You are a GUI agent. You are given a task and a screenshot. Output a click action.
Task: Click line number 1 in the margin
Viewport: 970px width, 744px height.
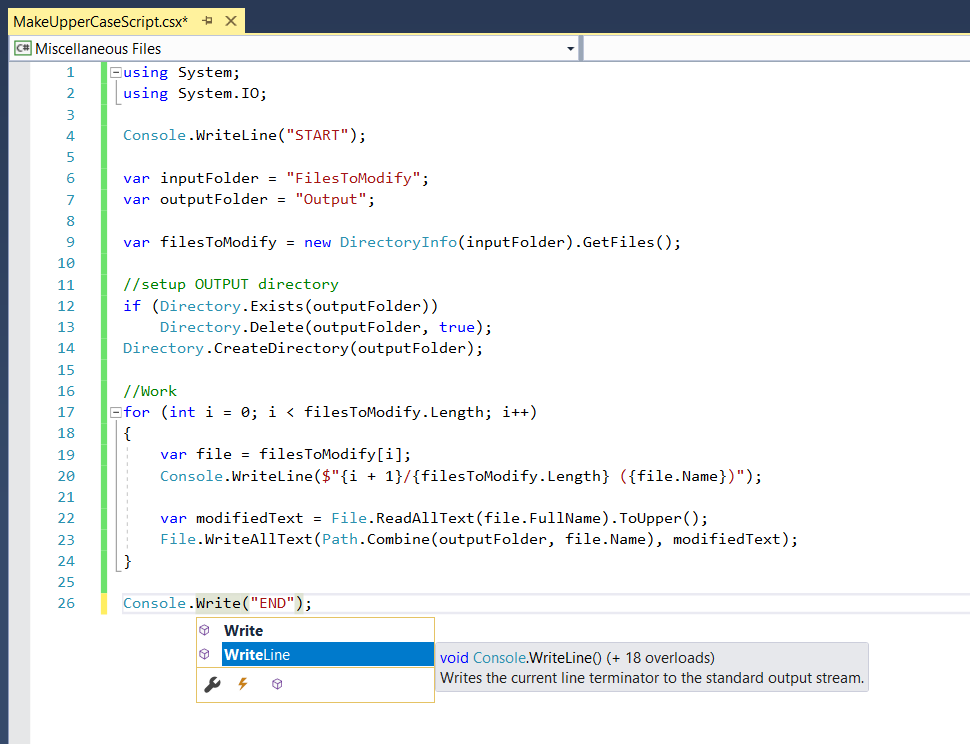coord(71,72)
